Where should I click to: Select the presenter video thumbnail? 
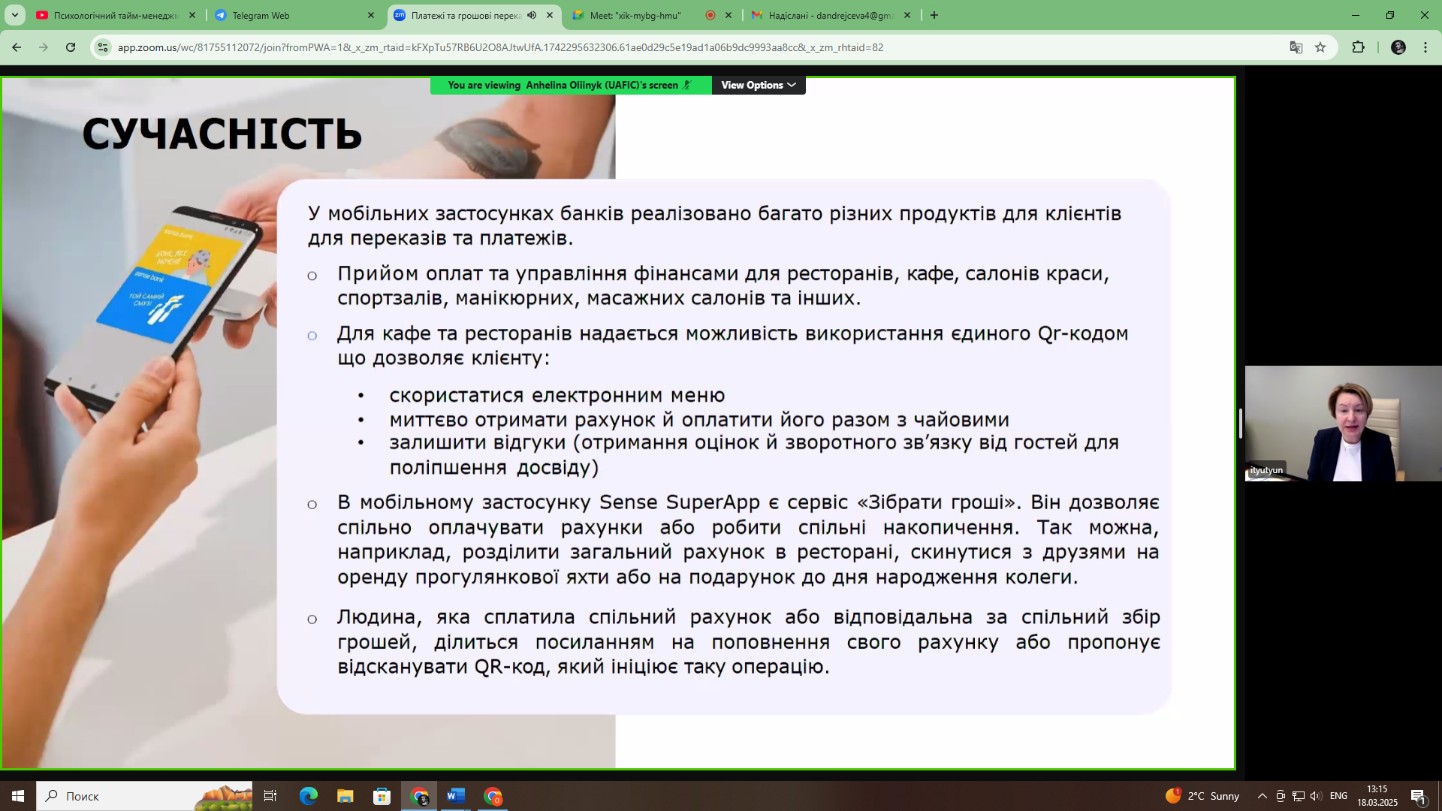coord(1343,424)
